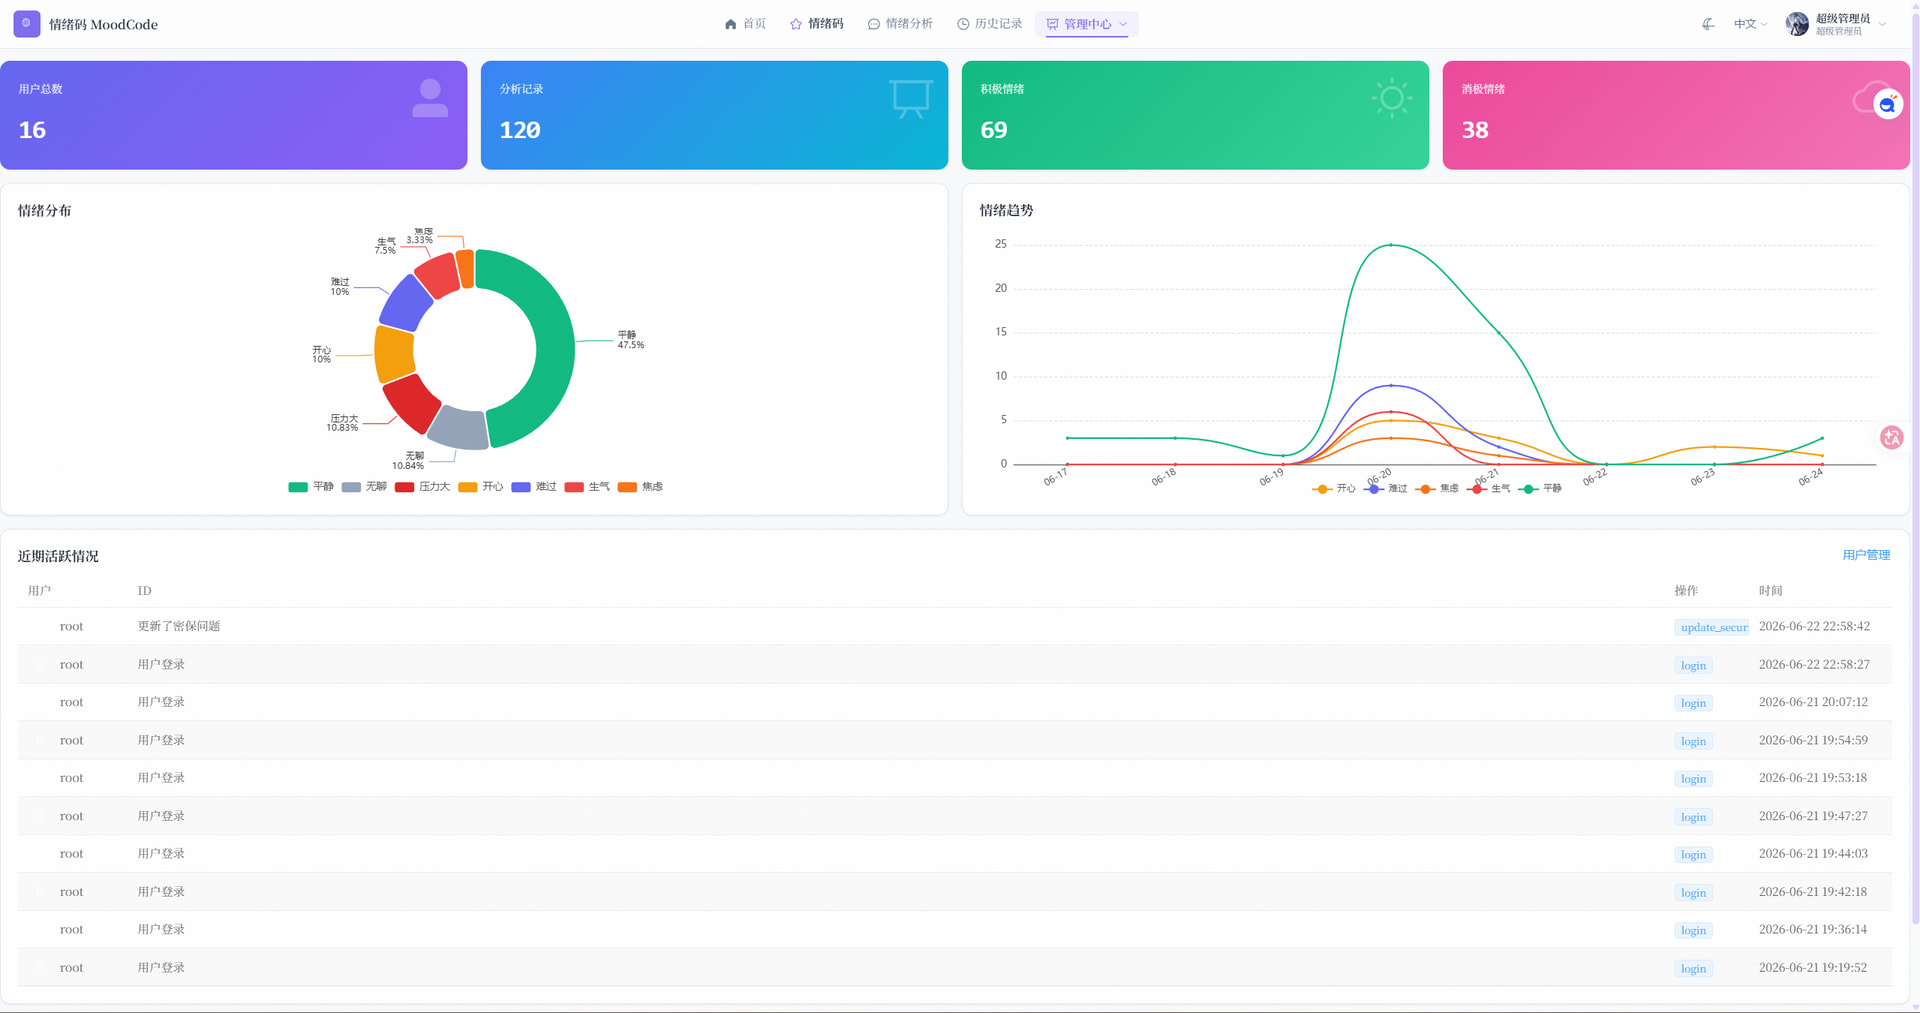This screenshot has width=1920, height=1013.
Task: Click the star icon next to 情绪码
Action: point(796,24)
